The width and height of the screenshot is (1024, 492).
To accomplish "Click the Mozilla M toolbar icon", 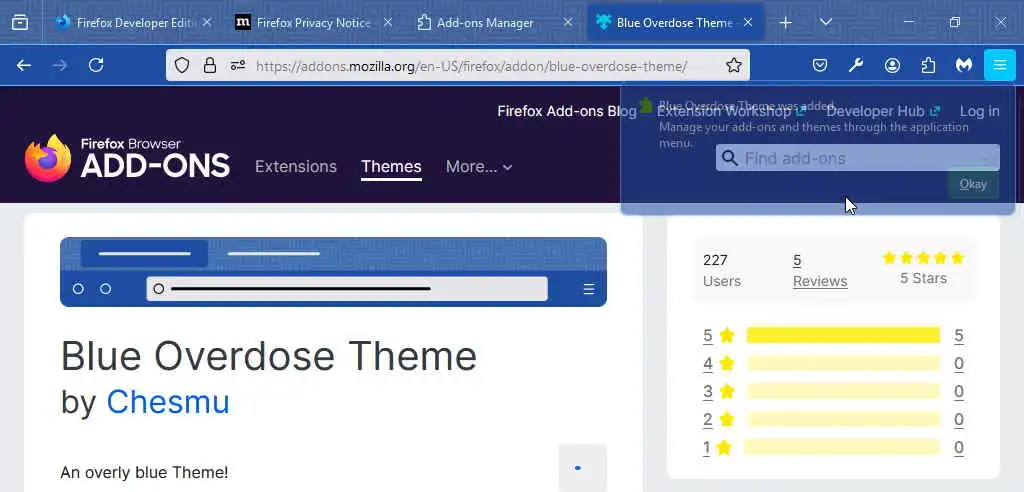I will click(x=964, y=65).
